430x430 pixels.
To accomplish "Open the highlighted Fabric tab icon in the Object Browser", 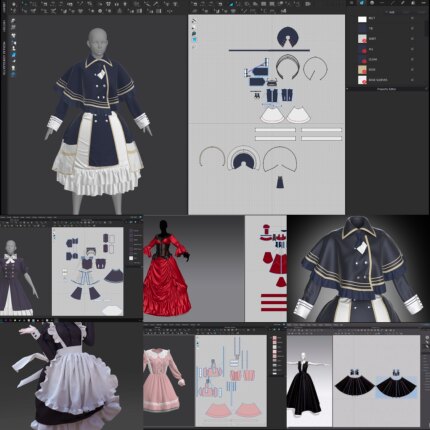I will pyautogui.click(x=362, y=3).
